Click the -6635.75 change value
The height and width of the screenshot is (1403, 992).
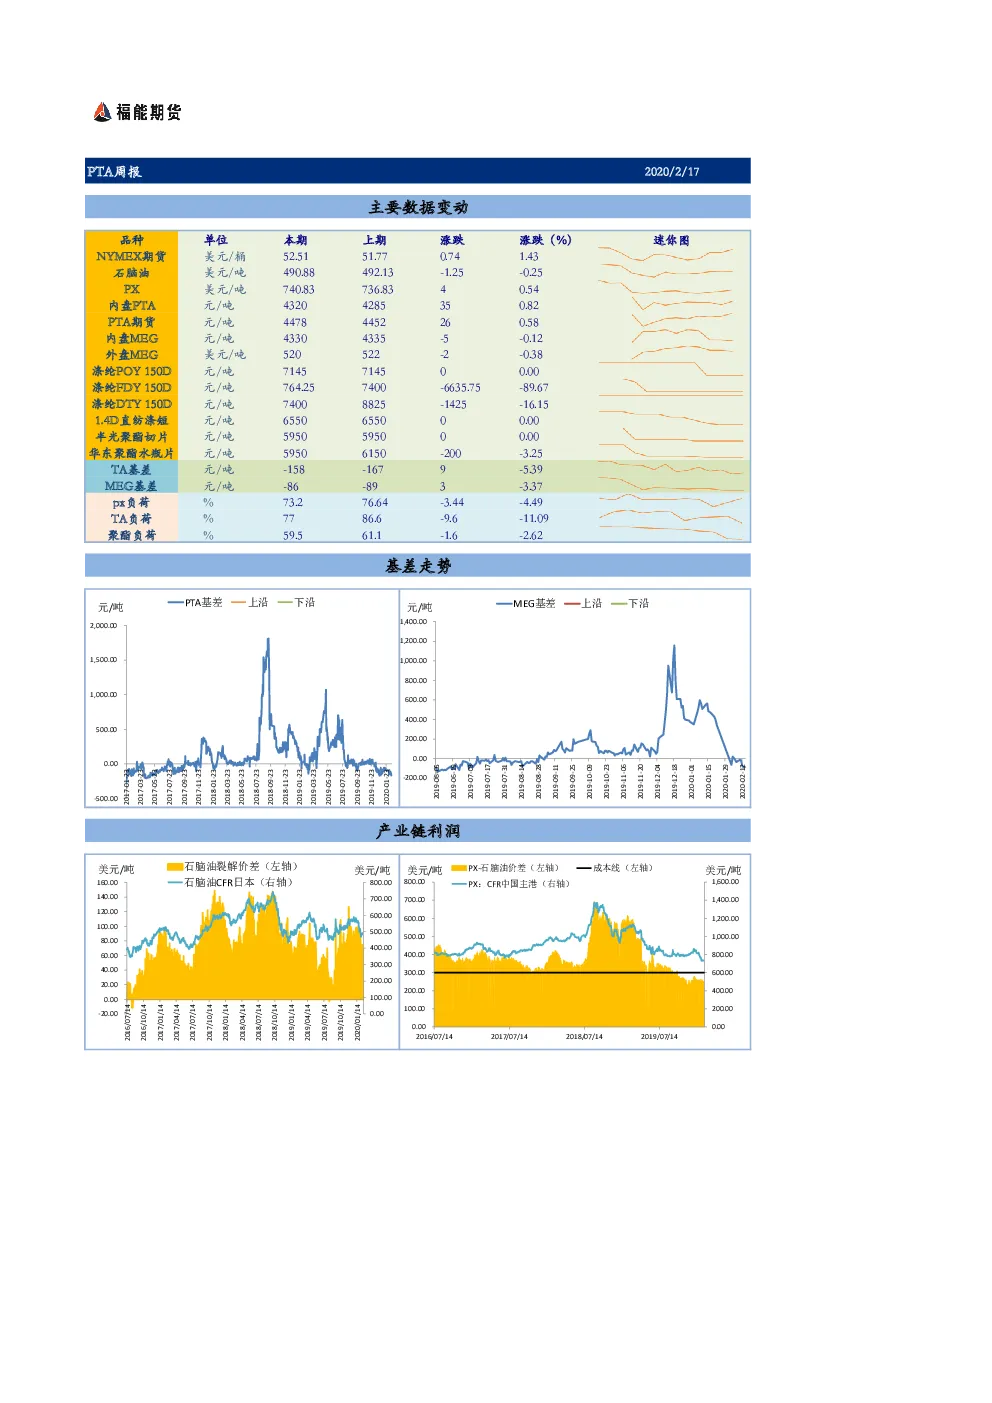tap(460, 388)
